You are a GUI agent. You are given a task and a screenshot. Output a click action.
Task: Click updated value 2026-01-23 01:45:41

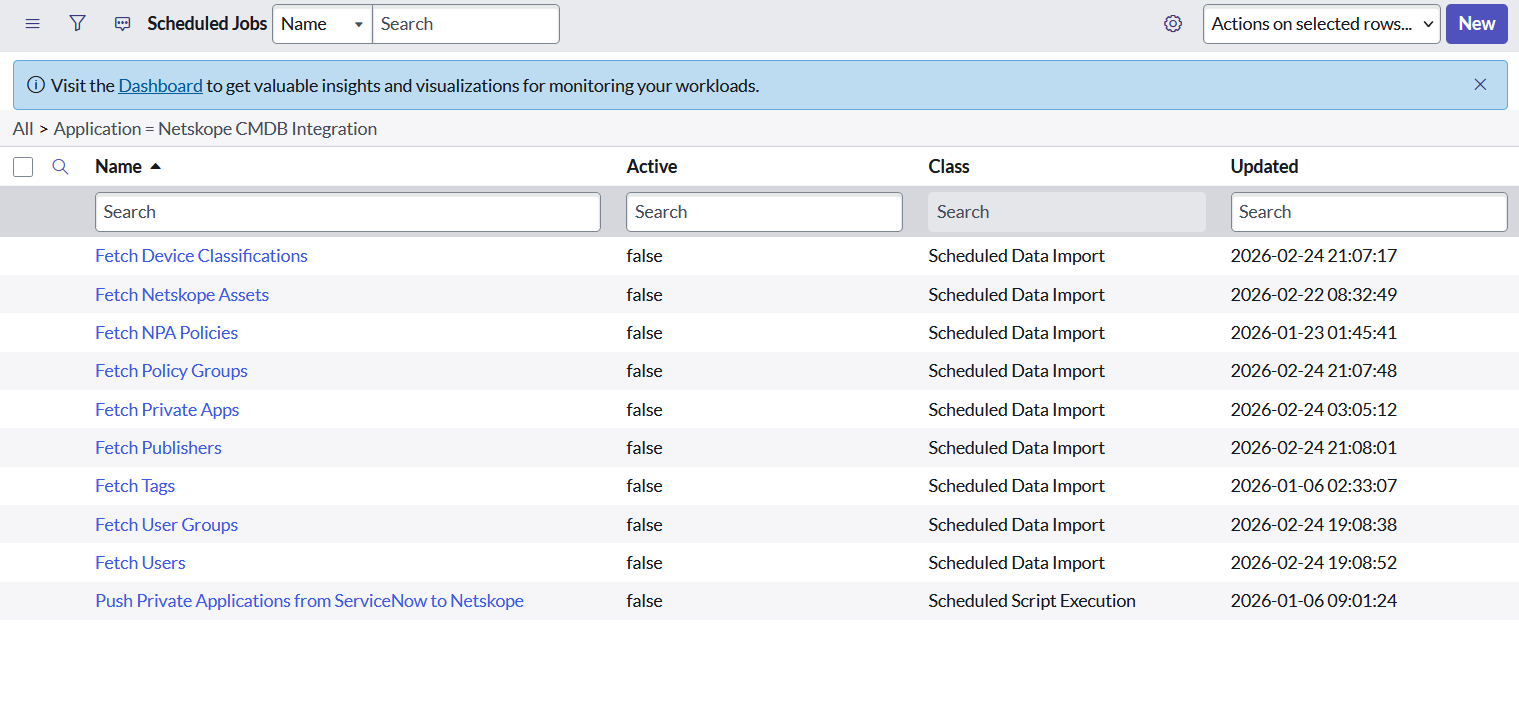[1313, 333]
